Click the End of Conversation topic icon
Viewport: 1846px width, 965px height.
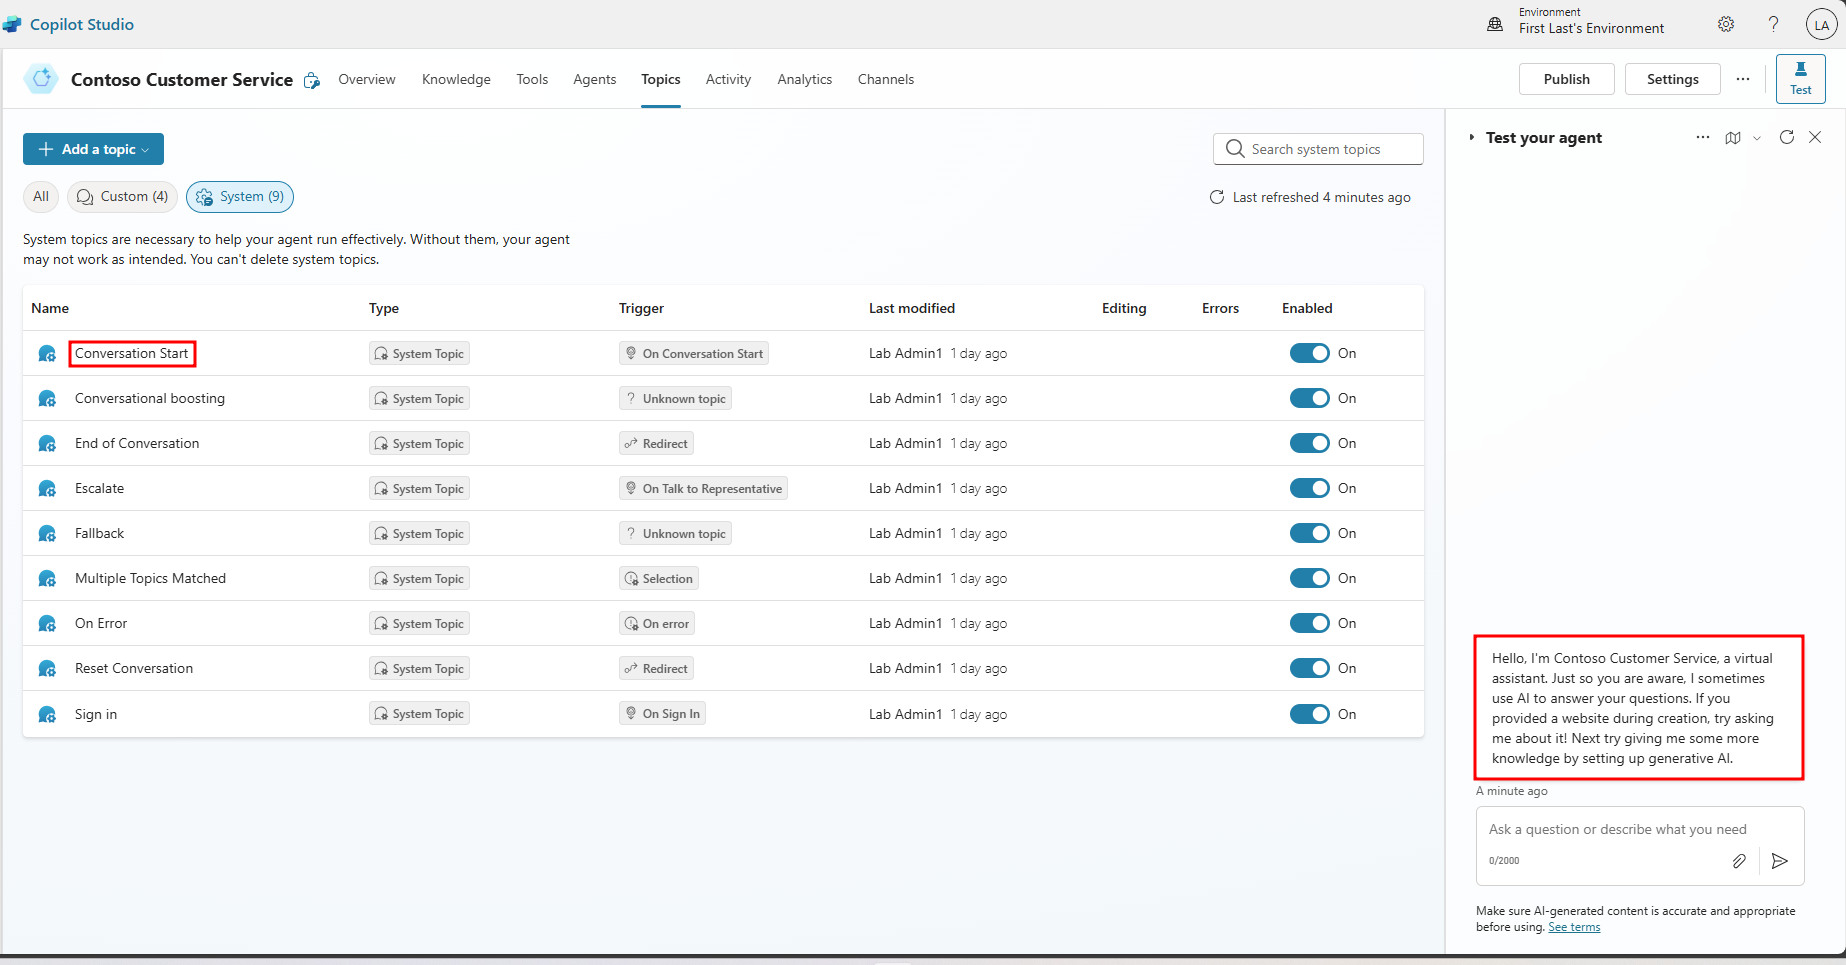pos(47,443)
